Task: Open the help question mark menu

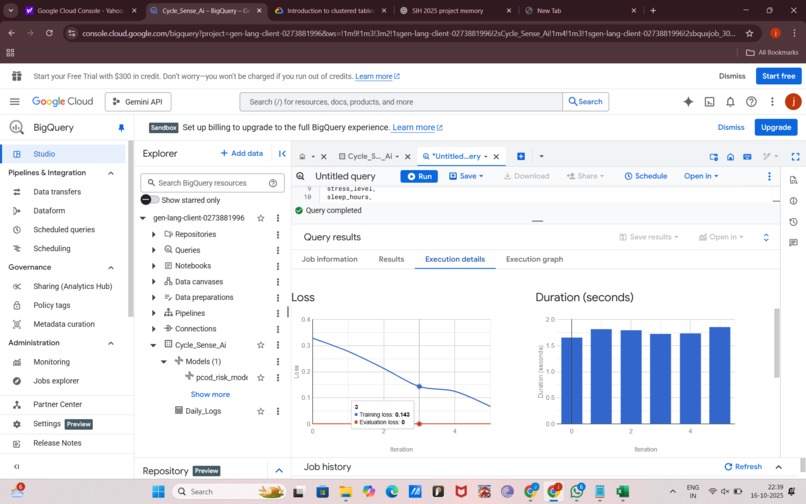Action: [751, 102]
